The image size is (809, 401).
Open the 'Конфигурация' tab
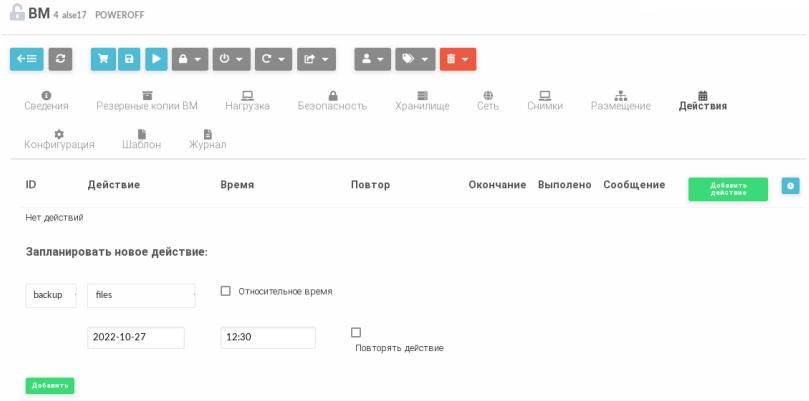click(x=59, y=138)
